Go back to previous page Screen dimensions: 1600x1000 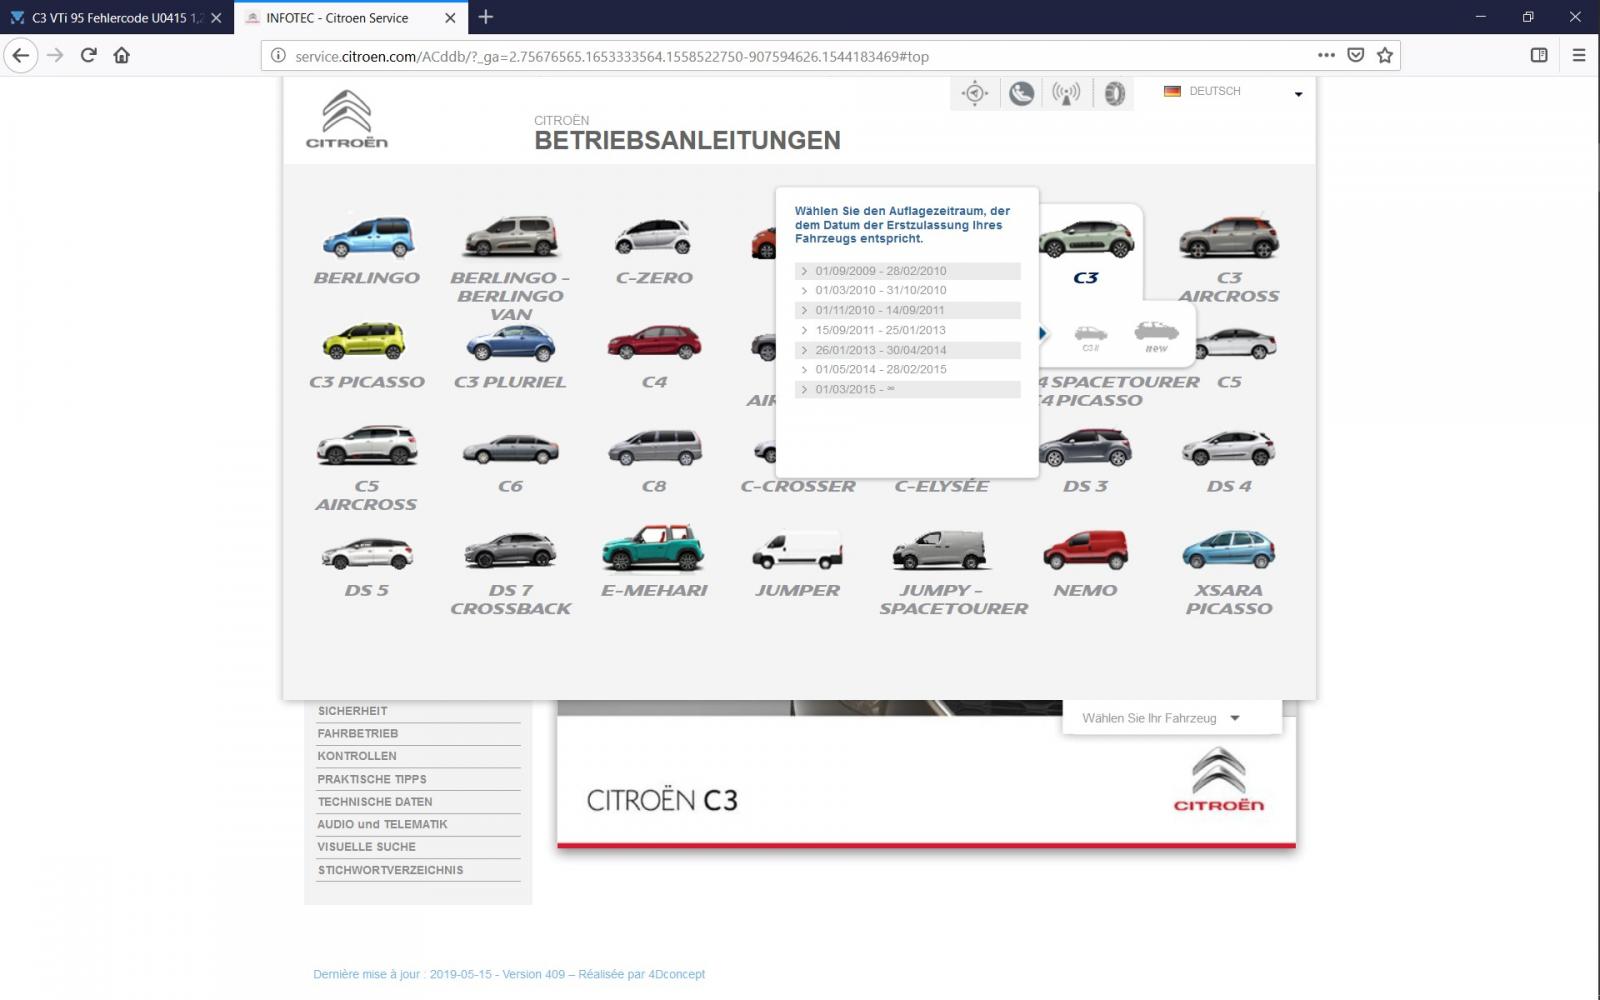coord(21,55)
